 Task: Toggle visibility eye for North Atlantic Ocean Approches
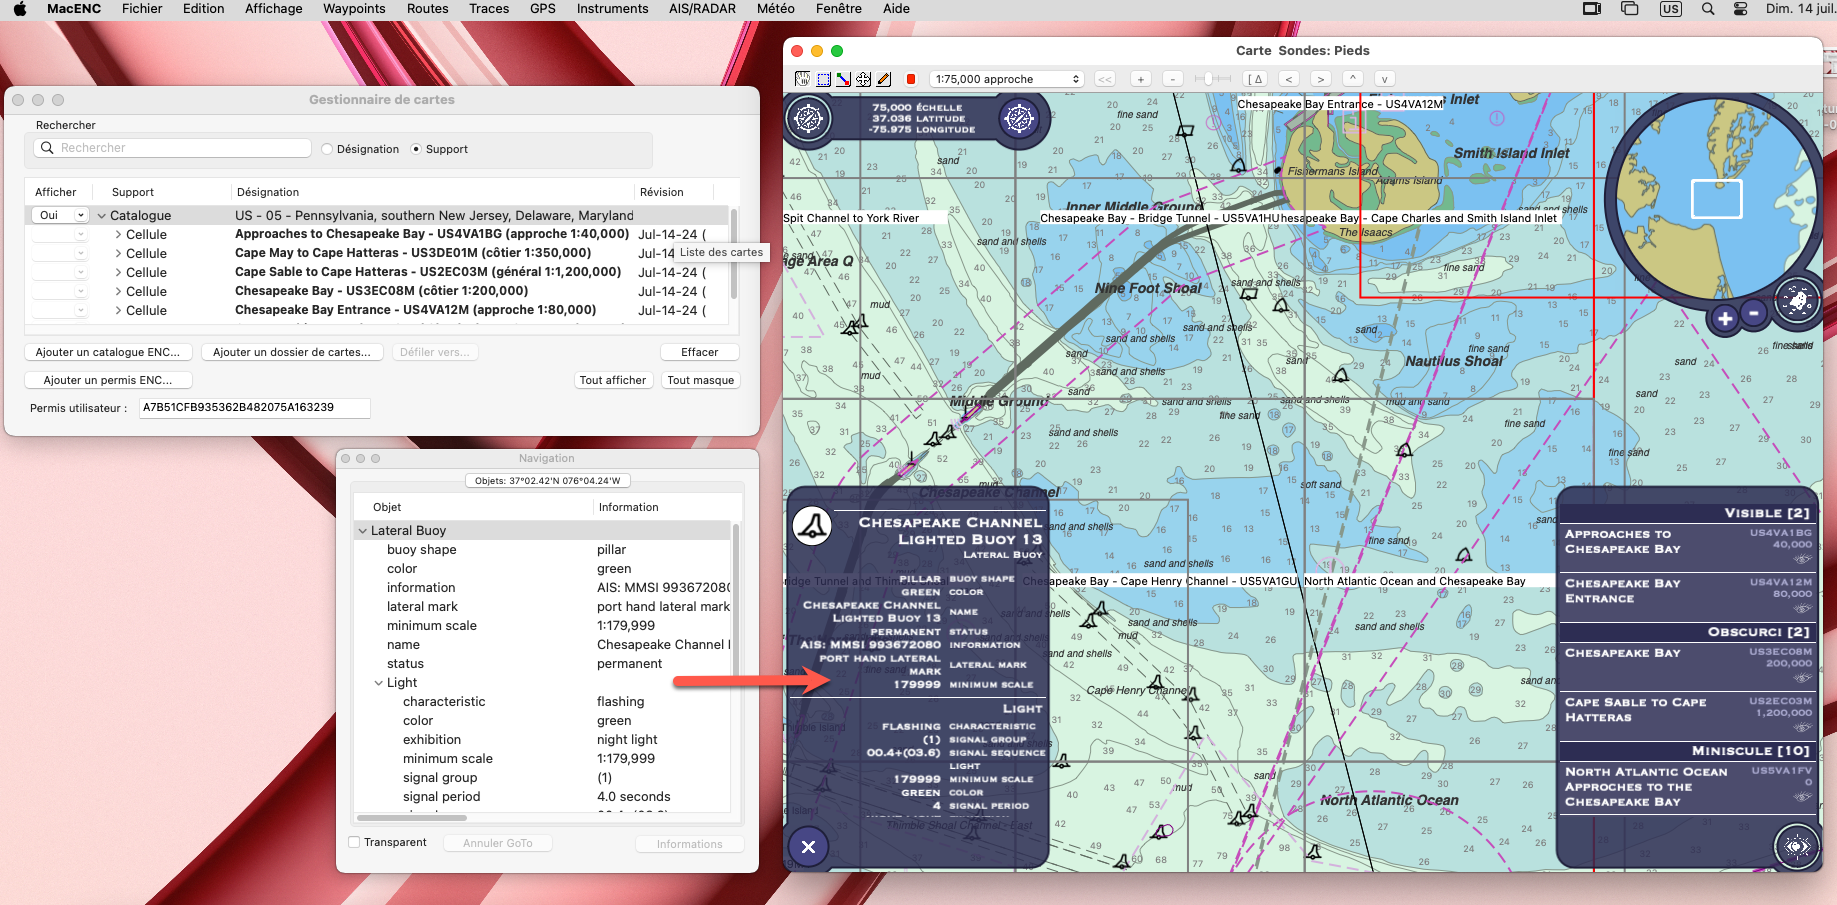tap(1802, 797)
